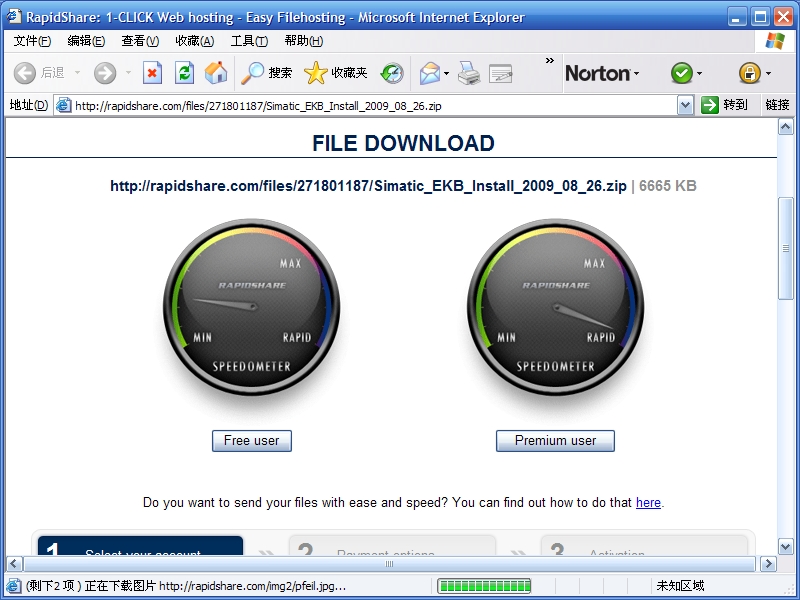Click the 地址(D) address label
Viewport: 800px width, 600px height.
[x=29, y=105]
